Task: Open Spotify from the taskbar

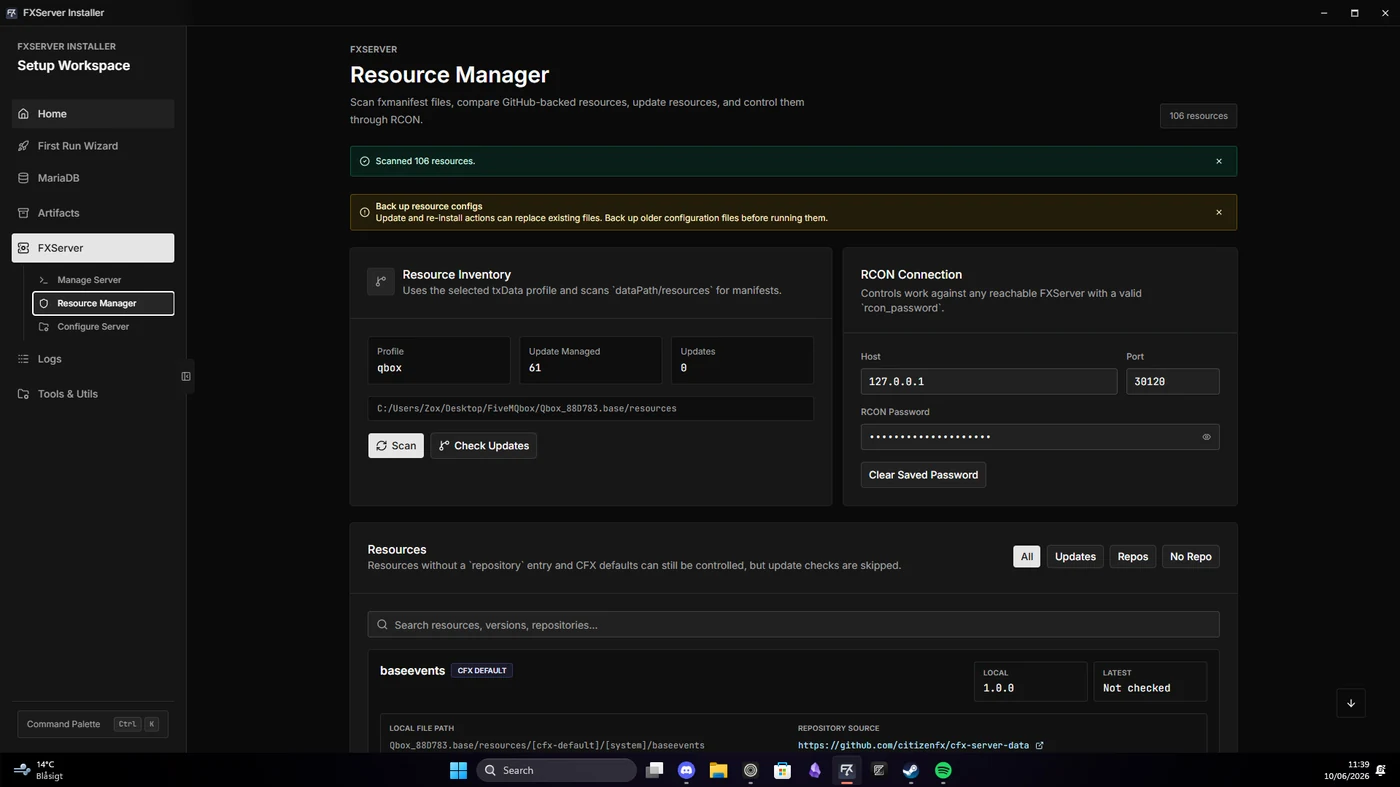Action: 943,770
